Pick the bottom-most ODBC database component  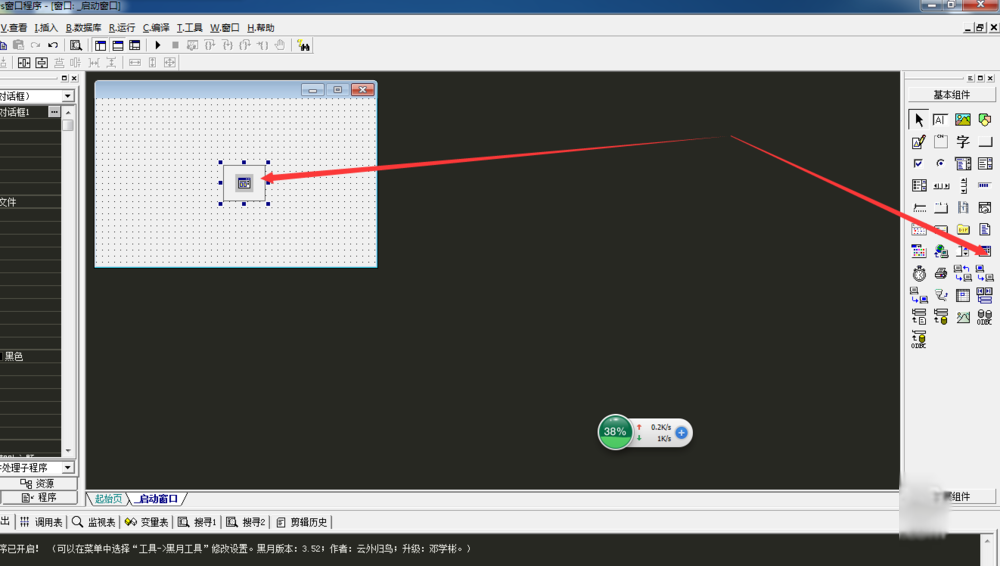coord(918,339)
